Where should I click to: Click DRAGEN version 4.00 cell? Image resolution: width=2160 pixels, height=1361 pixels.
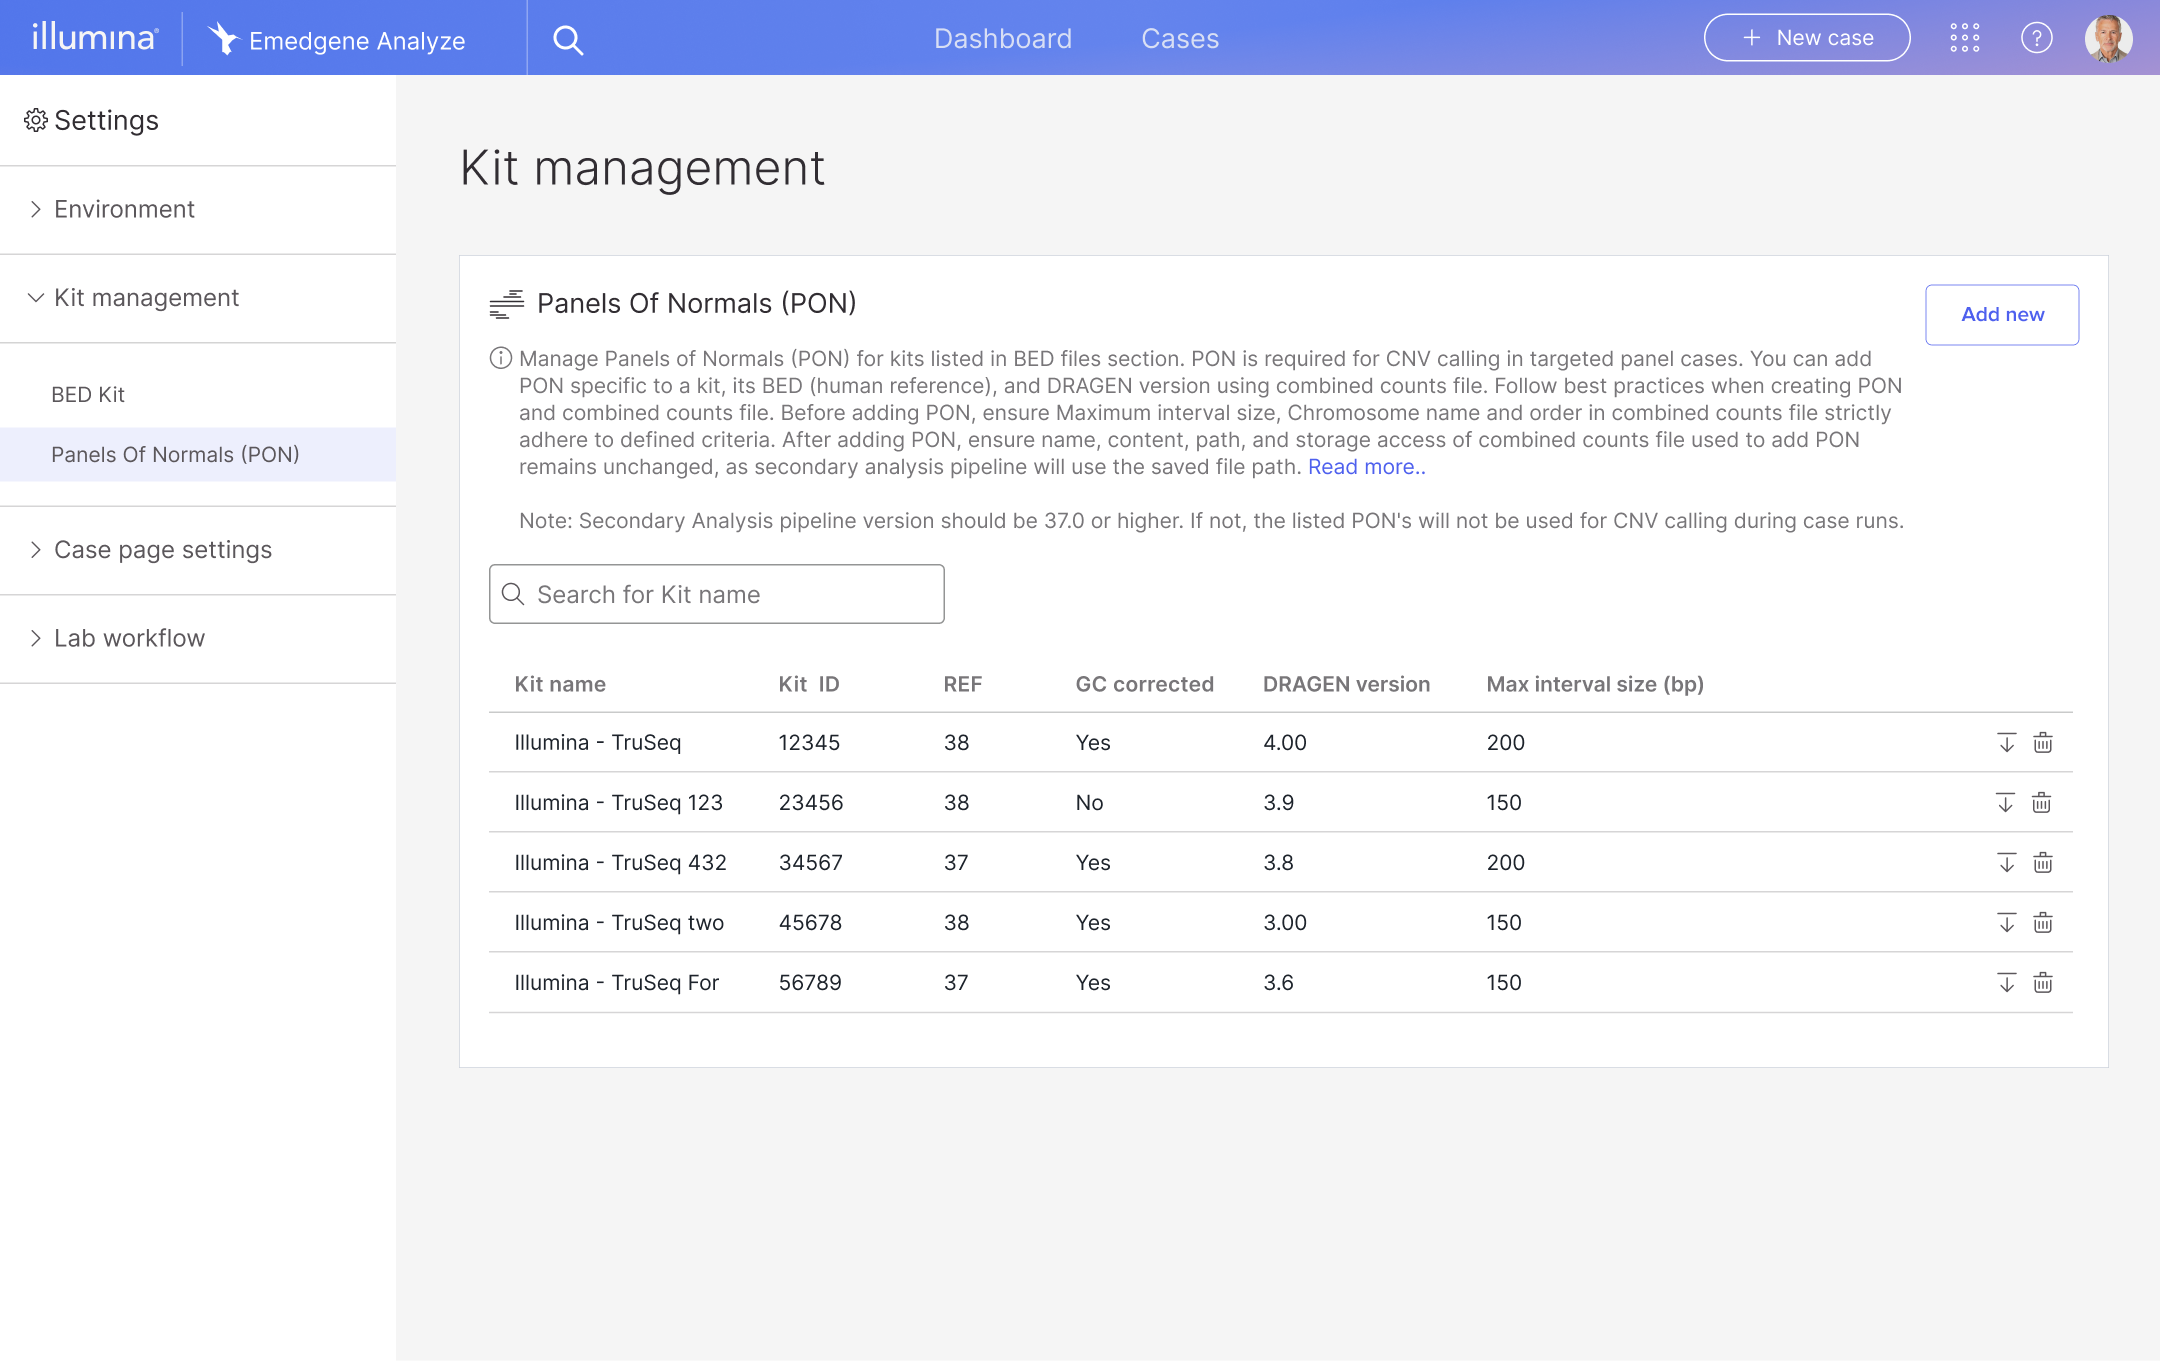1285,742
